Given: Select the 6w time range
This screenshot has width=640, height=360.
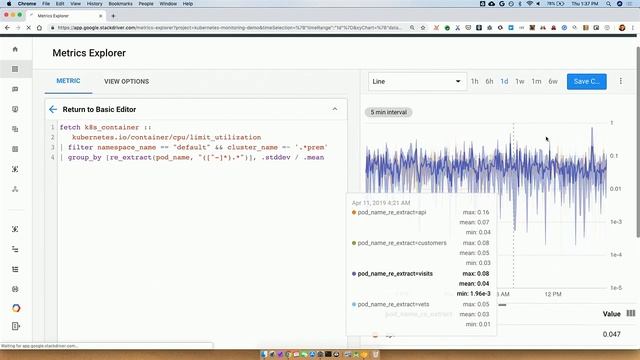Looking at the screenshot, I should click(553, 81).
